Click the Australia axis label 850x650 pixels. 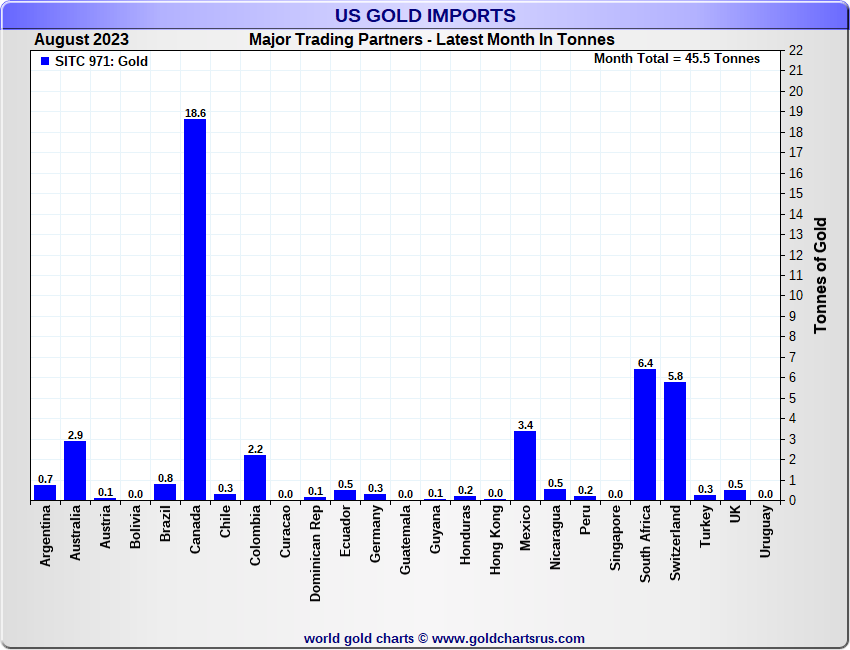[x=75, y=533]
